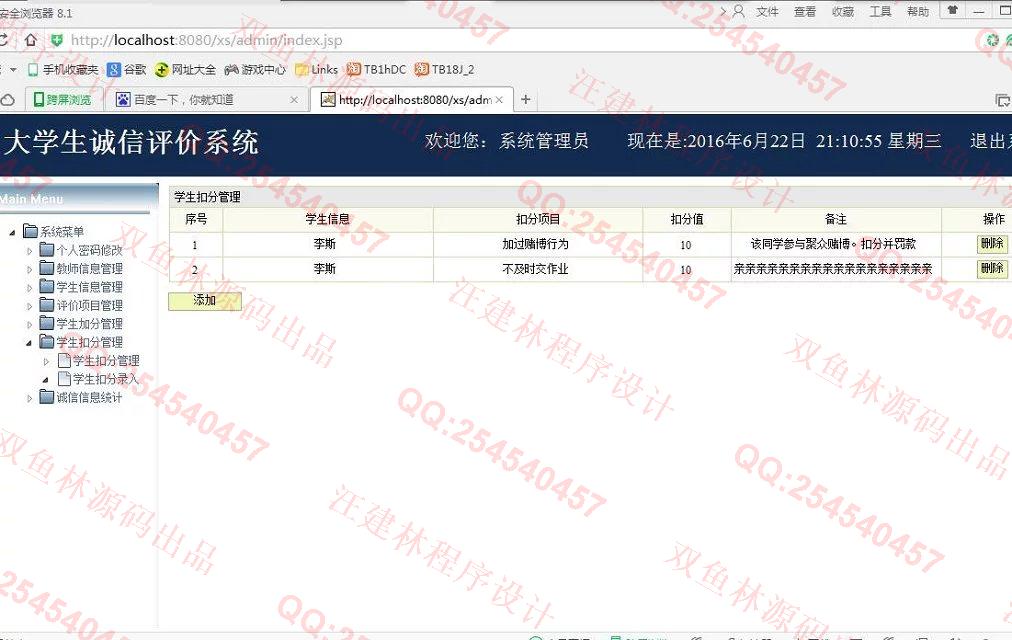Close the localhost admin tab

click(x=499, y=100)
